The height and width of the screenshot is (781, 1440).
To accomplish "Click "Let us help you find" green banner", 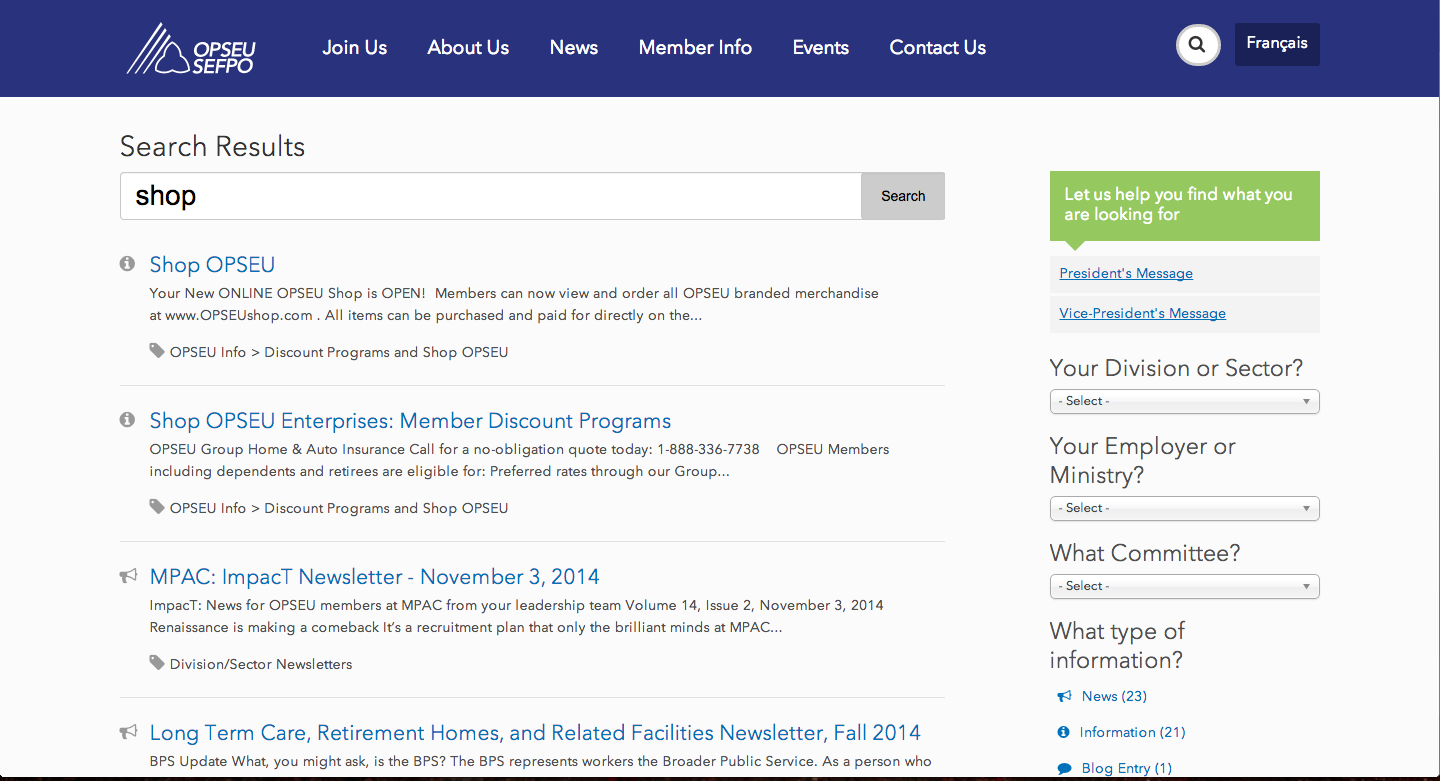I will [x=1185, y=205].
